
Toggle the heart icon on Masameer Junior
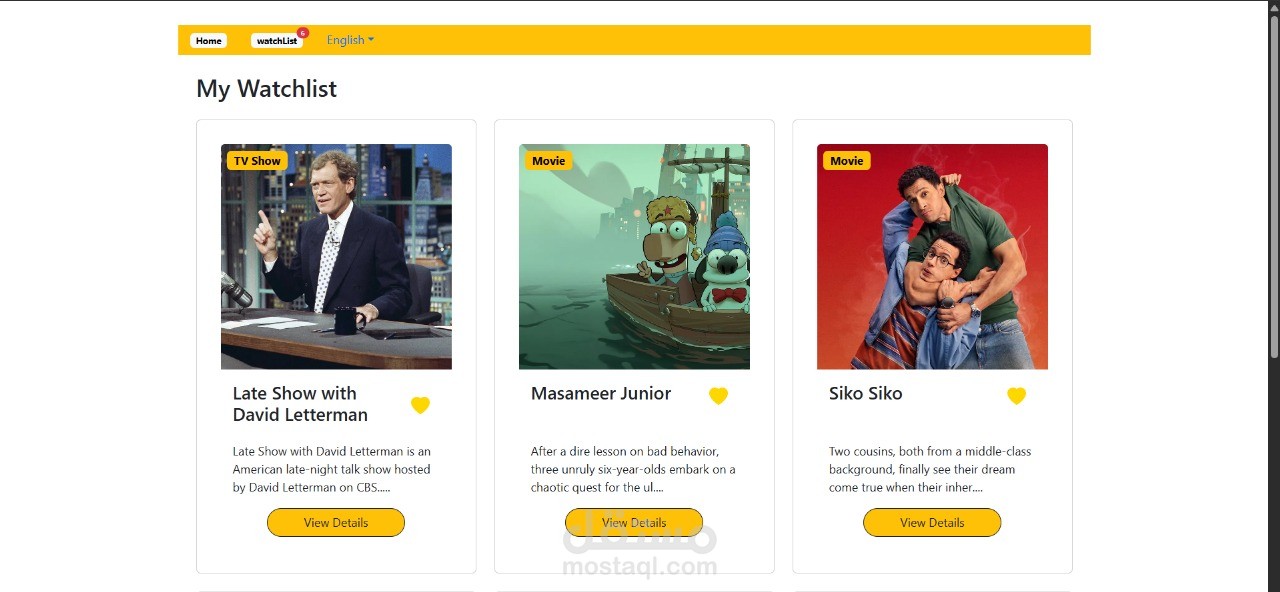coord(718,396)
